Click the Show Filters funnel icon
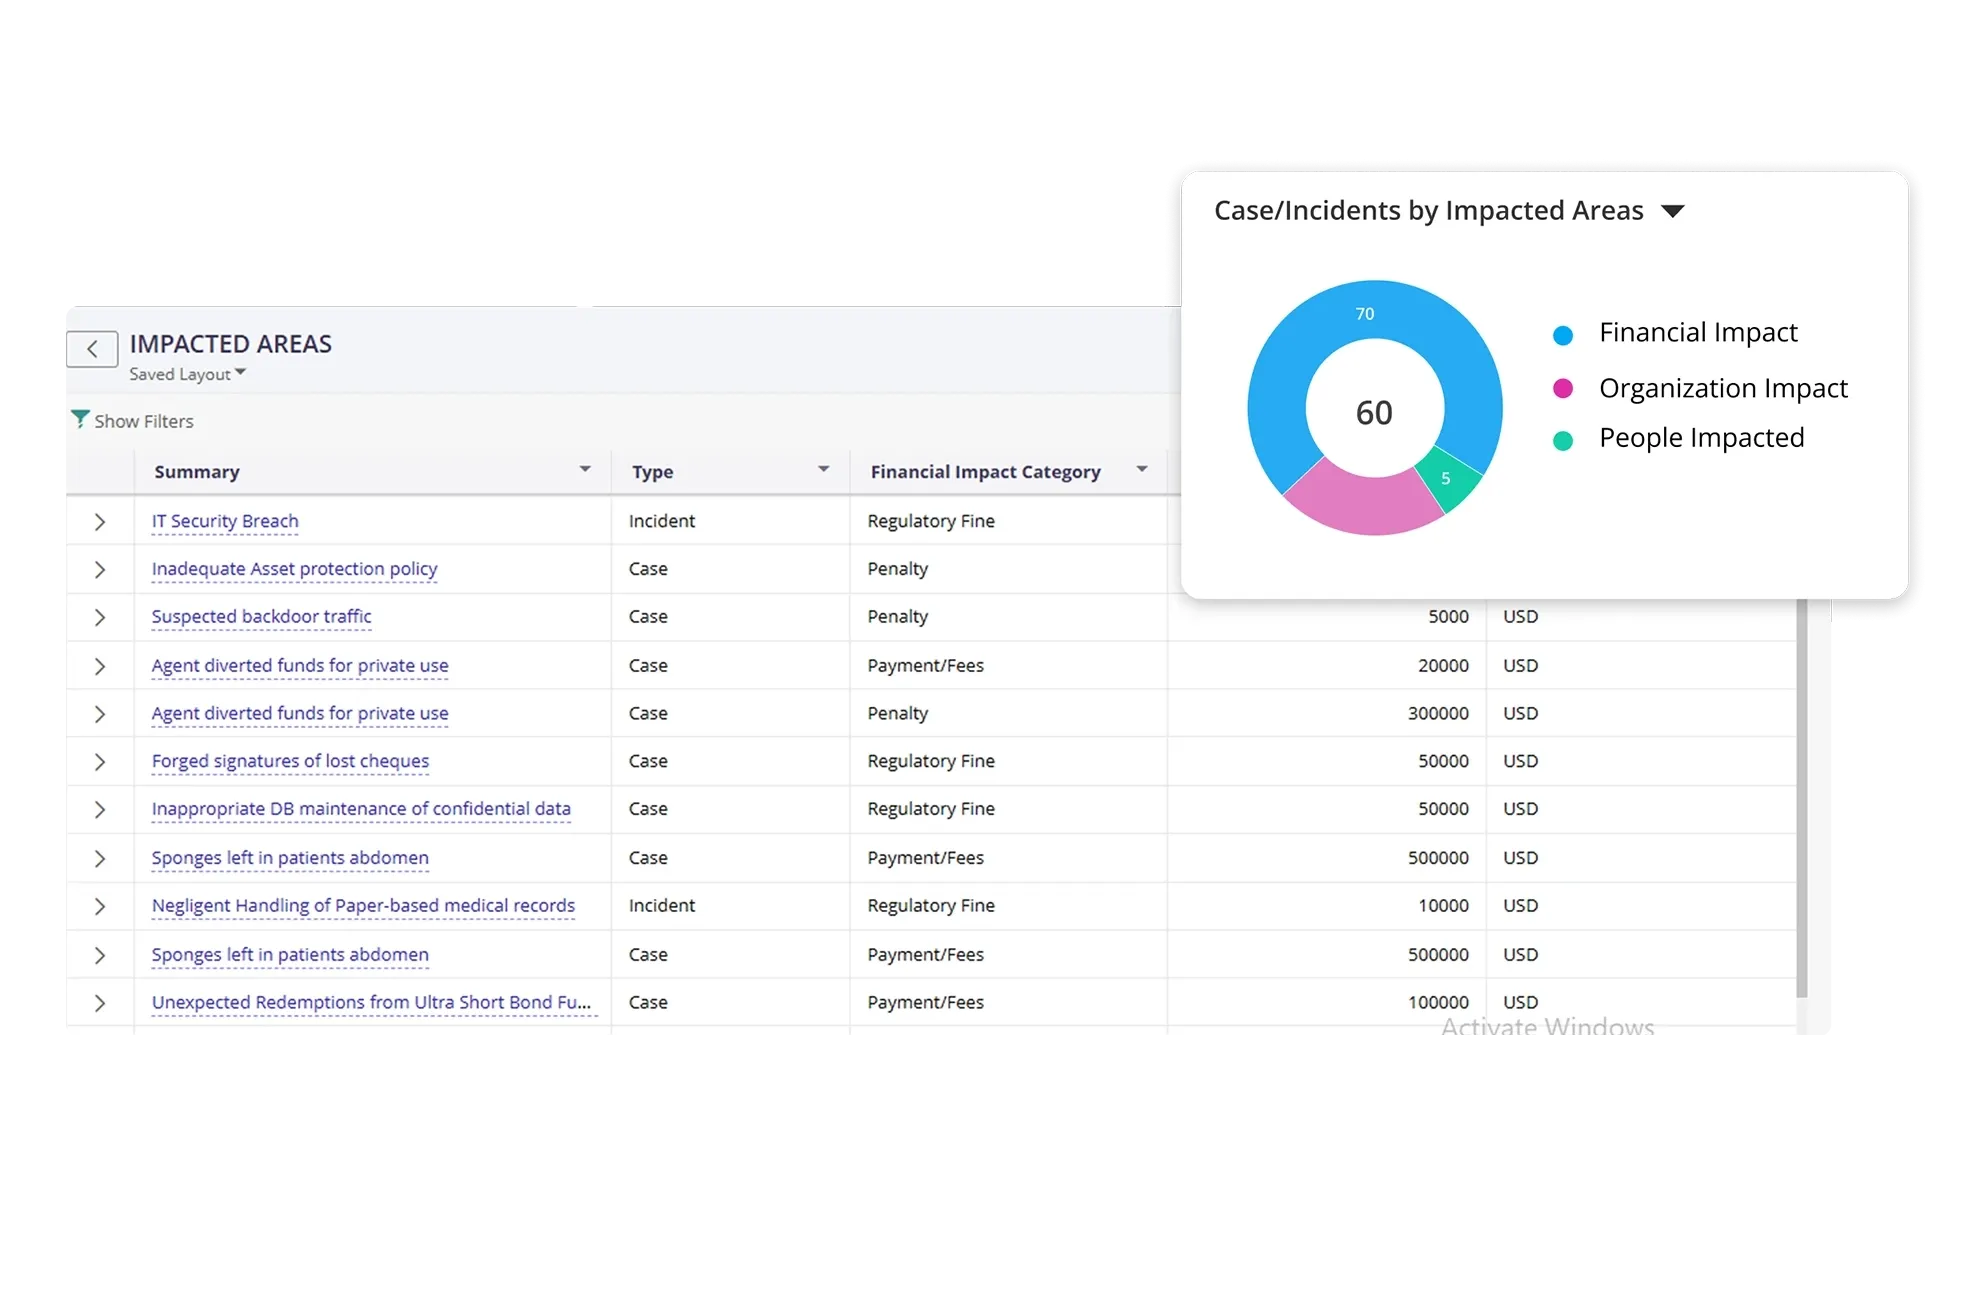Viewport: 1975px width, 1313px height. 80,420
